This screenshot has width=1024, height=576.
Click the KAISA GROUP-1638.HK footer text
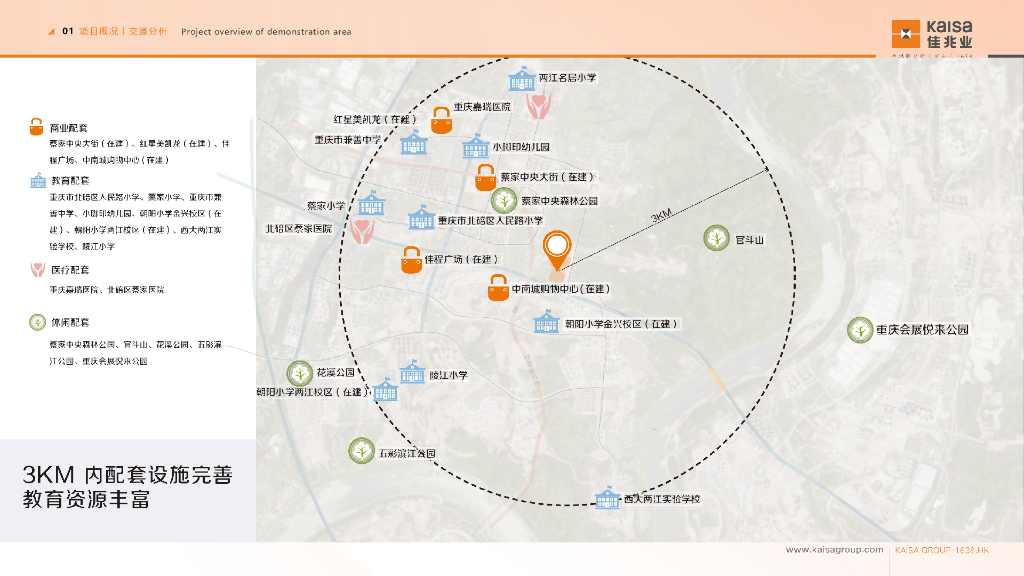tap(942, 550)
